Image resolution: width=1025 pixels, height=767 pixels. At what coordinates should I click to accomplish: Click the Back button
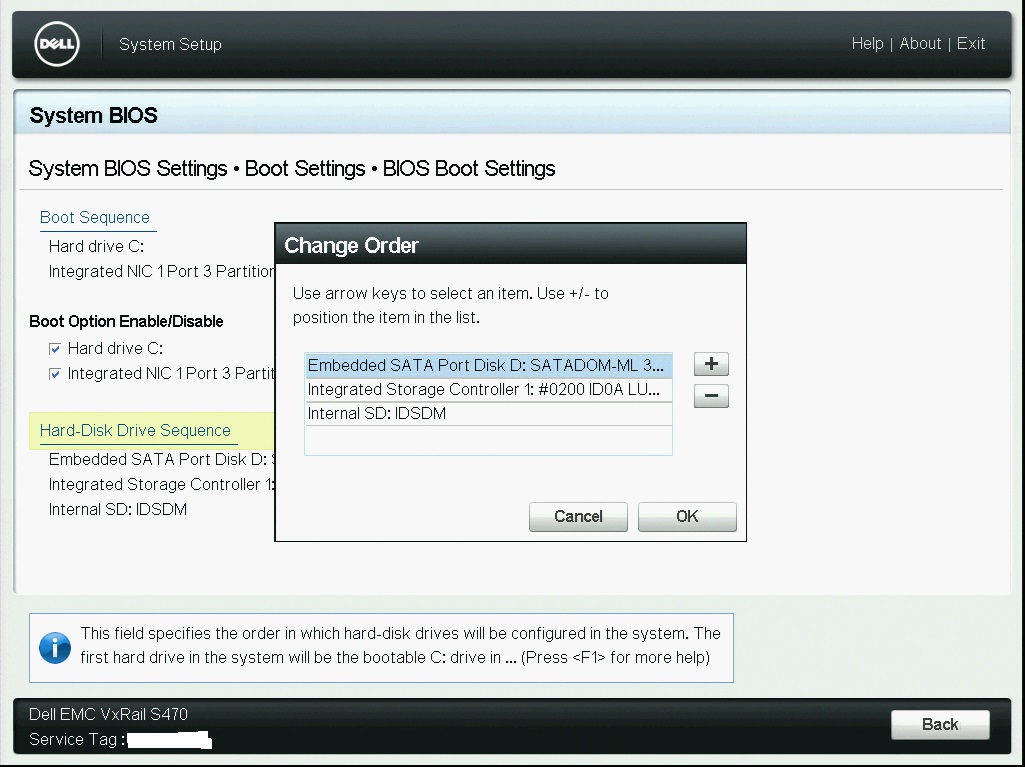[939, 724]
